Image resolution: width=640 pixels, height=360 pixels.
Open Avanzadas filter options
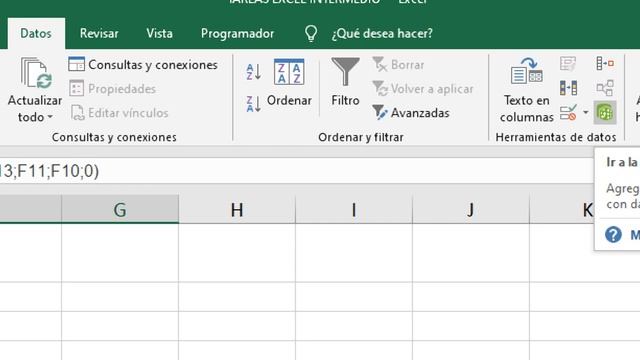coord(411,113)
